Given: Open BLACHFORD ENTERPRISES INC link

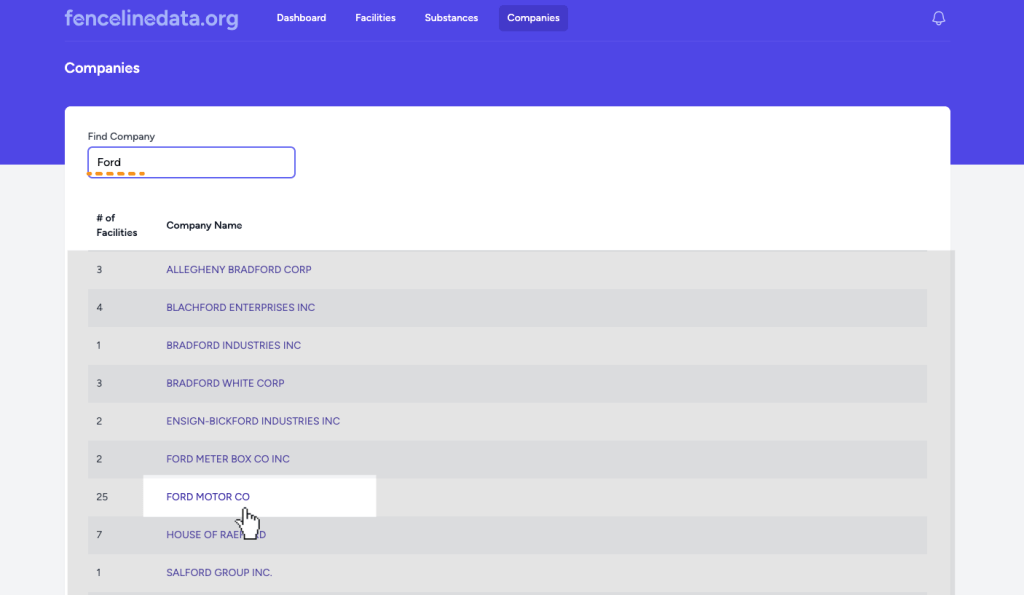Looking at the screenshot, I should tap(240, 308).
